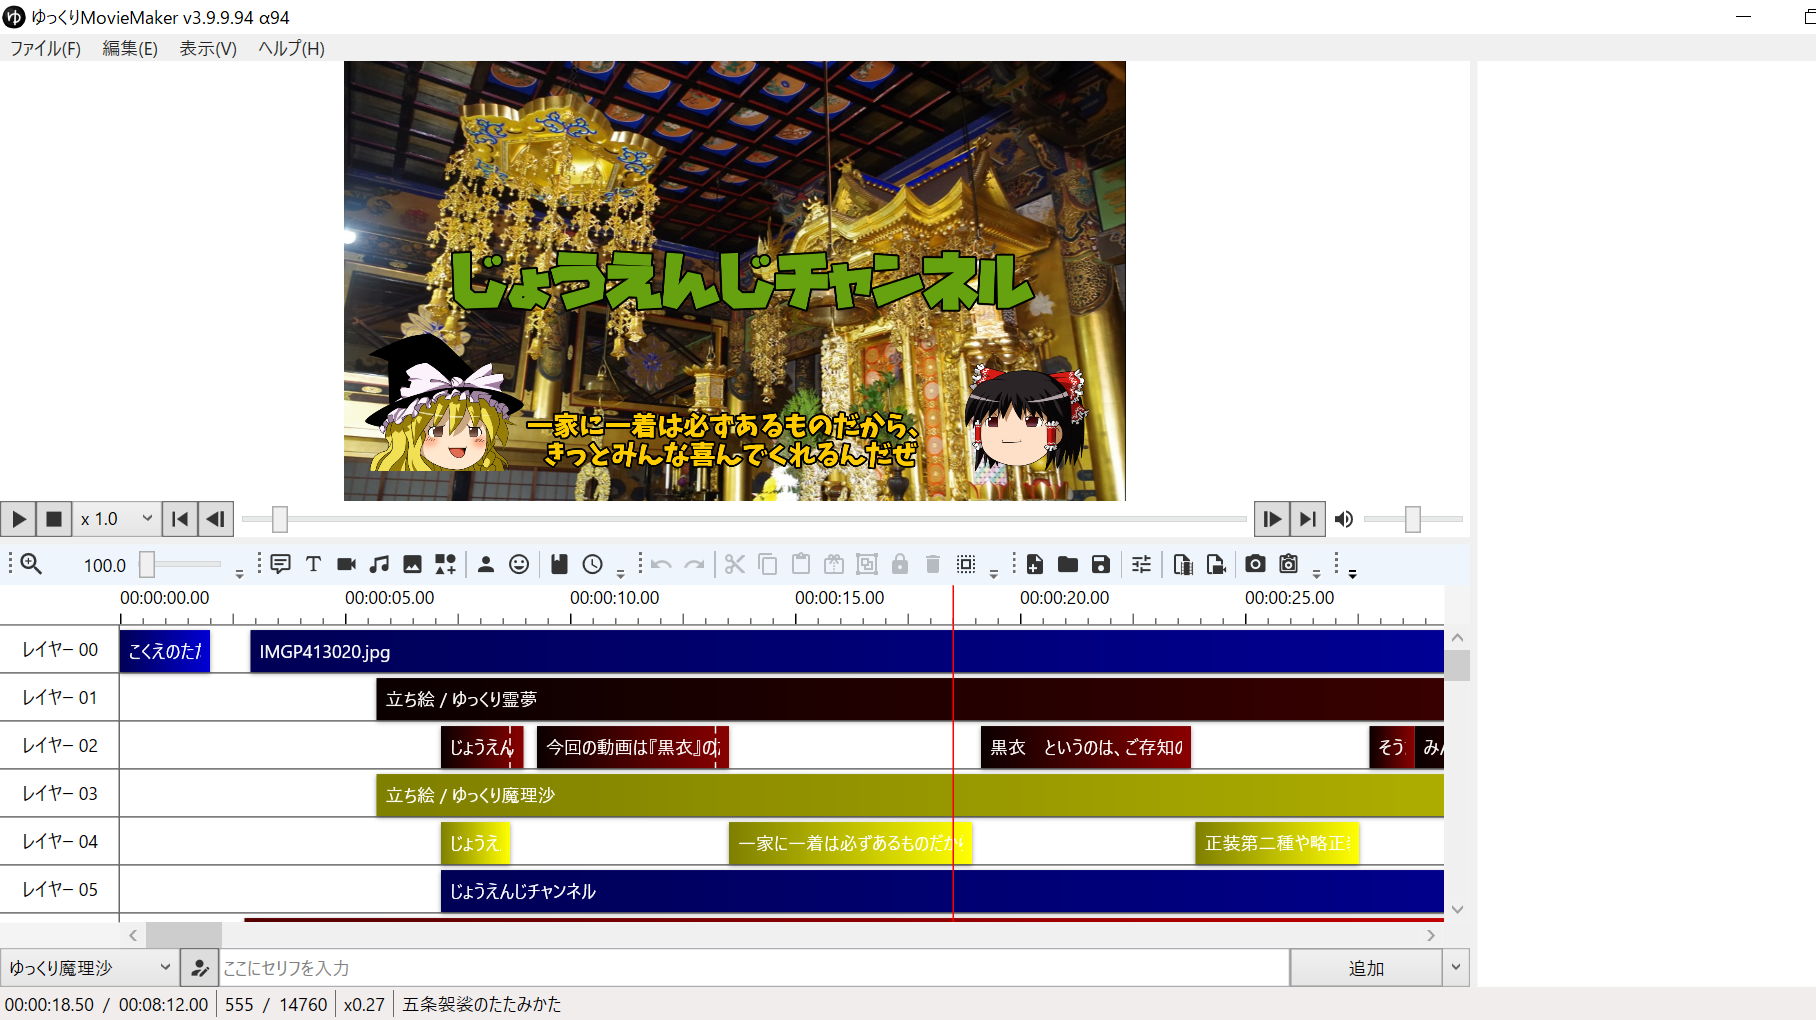Screen dimensions: 1816x1020
Task: Click the レイヤー 02 layer label
Action: coord(60,745)
